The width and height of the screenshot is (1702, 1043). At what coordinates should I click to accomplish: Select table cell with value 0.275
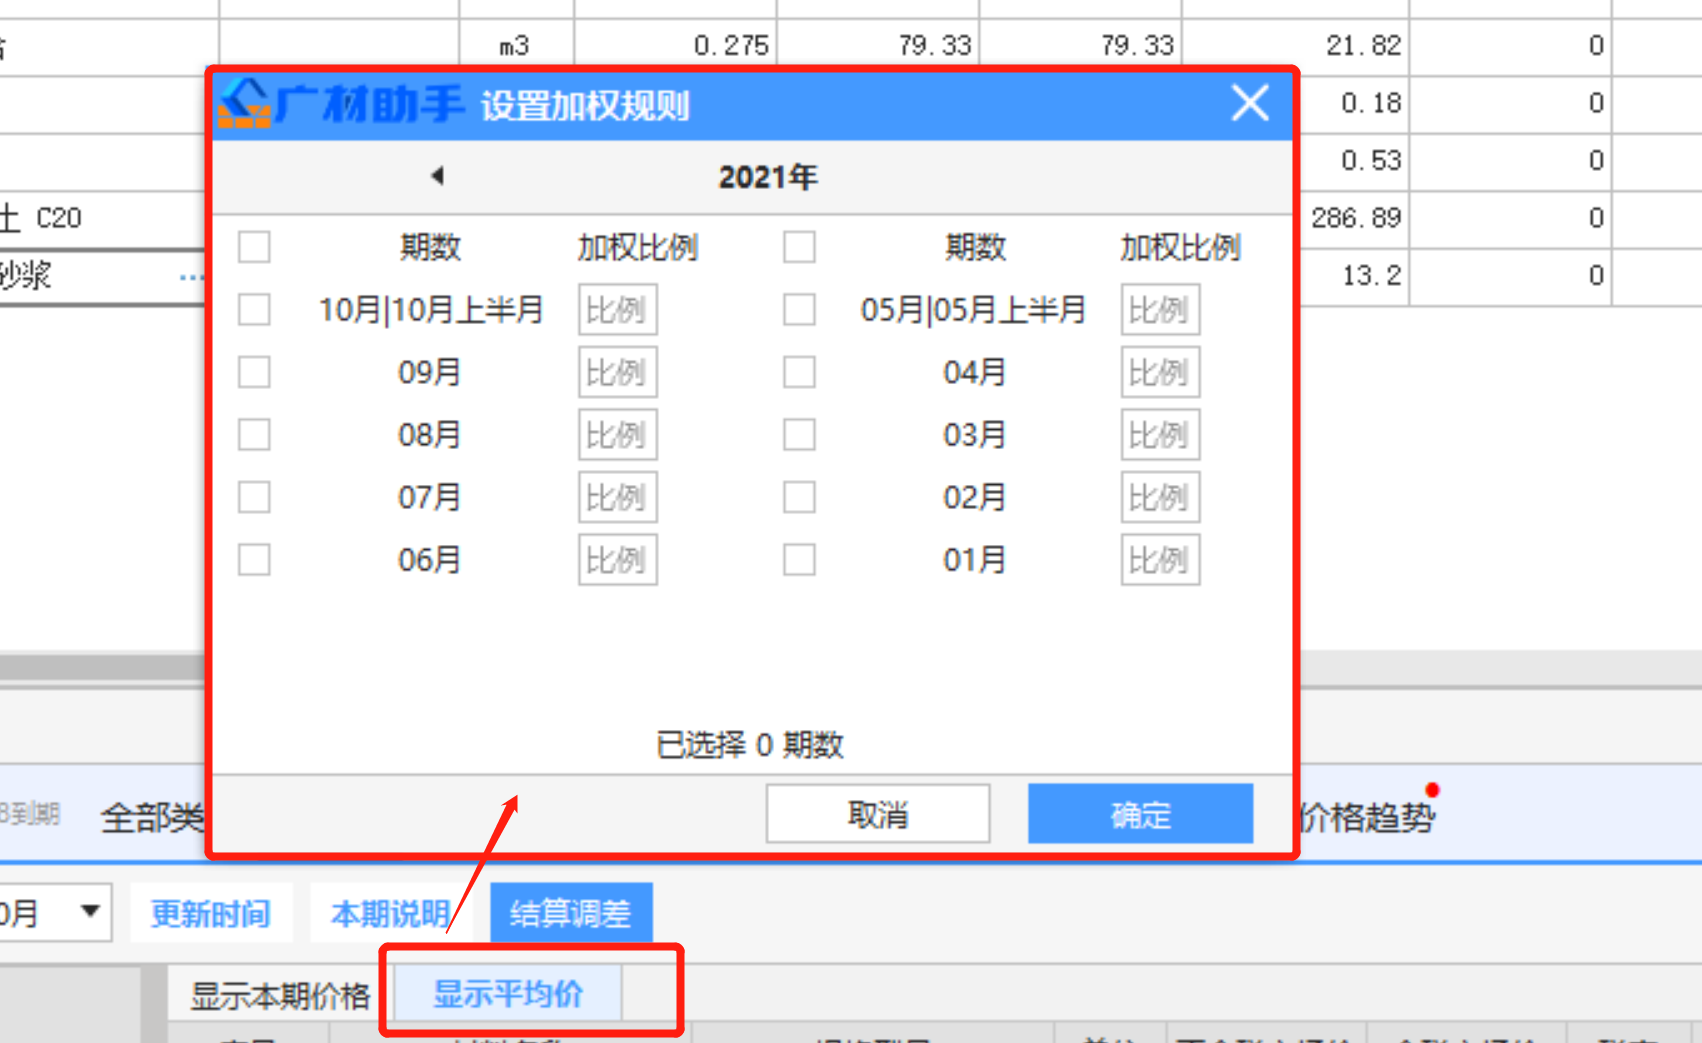(x=676, y=46)
